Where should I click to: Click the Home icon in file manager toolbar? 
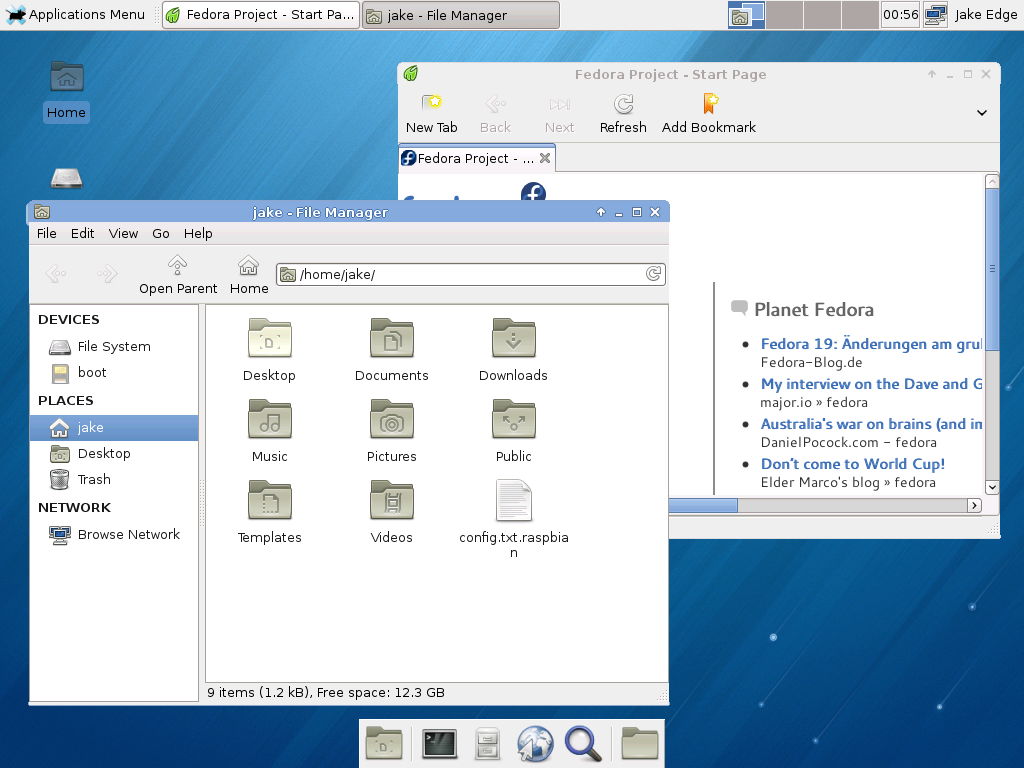click(248, 266)
